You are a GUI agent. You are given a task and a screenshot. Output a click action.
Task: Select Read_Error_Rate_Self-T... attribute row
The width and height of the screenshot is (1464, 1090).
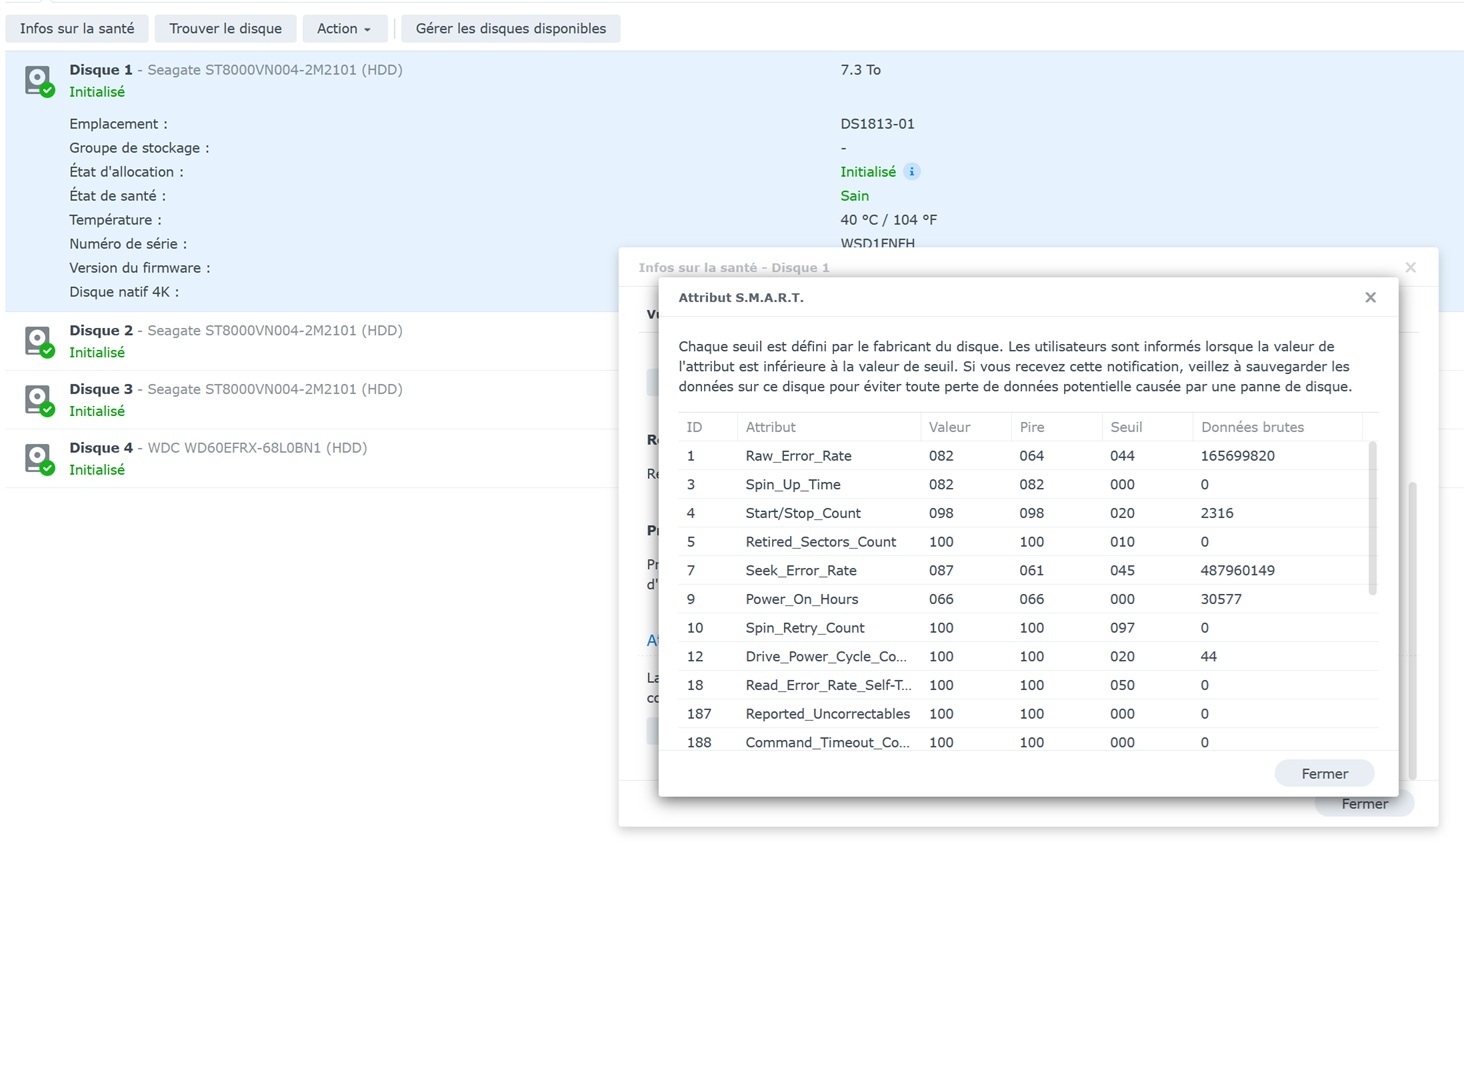tap(1022, 685)
